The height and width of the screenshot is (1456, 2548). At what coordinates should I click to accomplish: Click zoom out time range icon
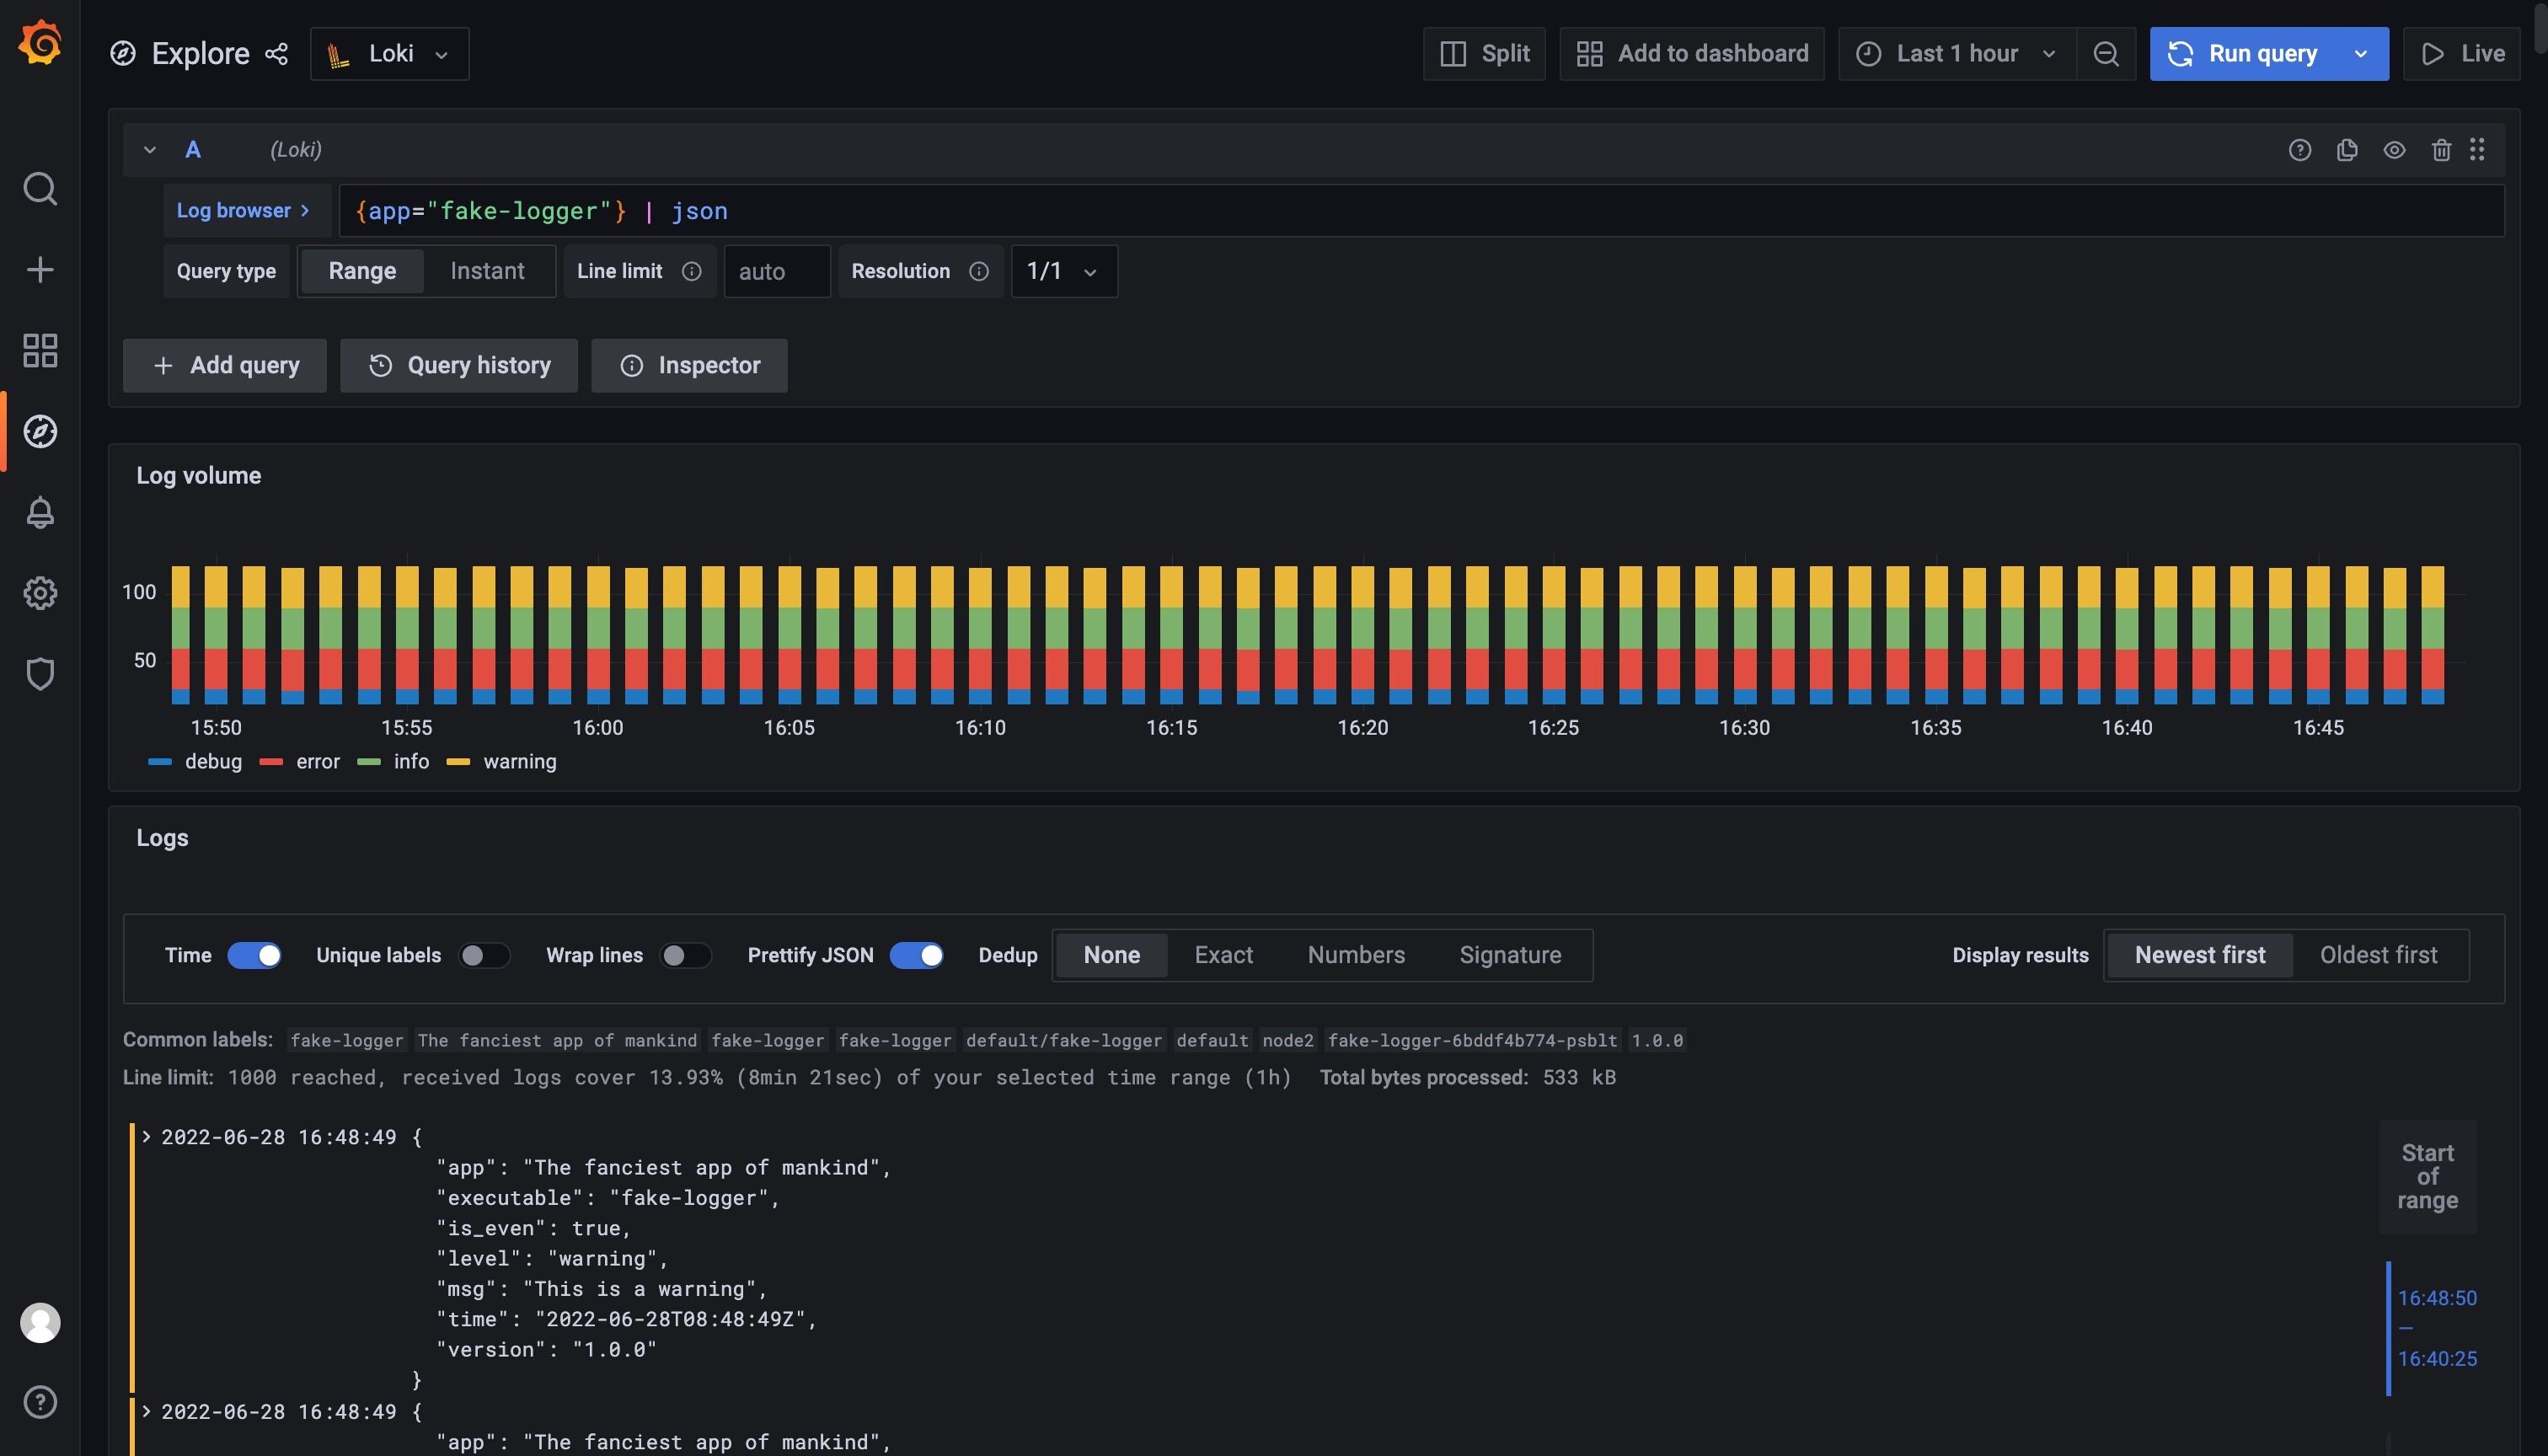(x=2106, y=54)
